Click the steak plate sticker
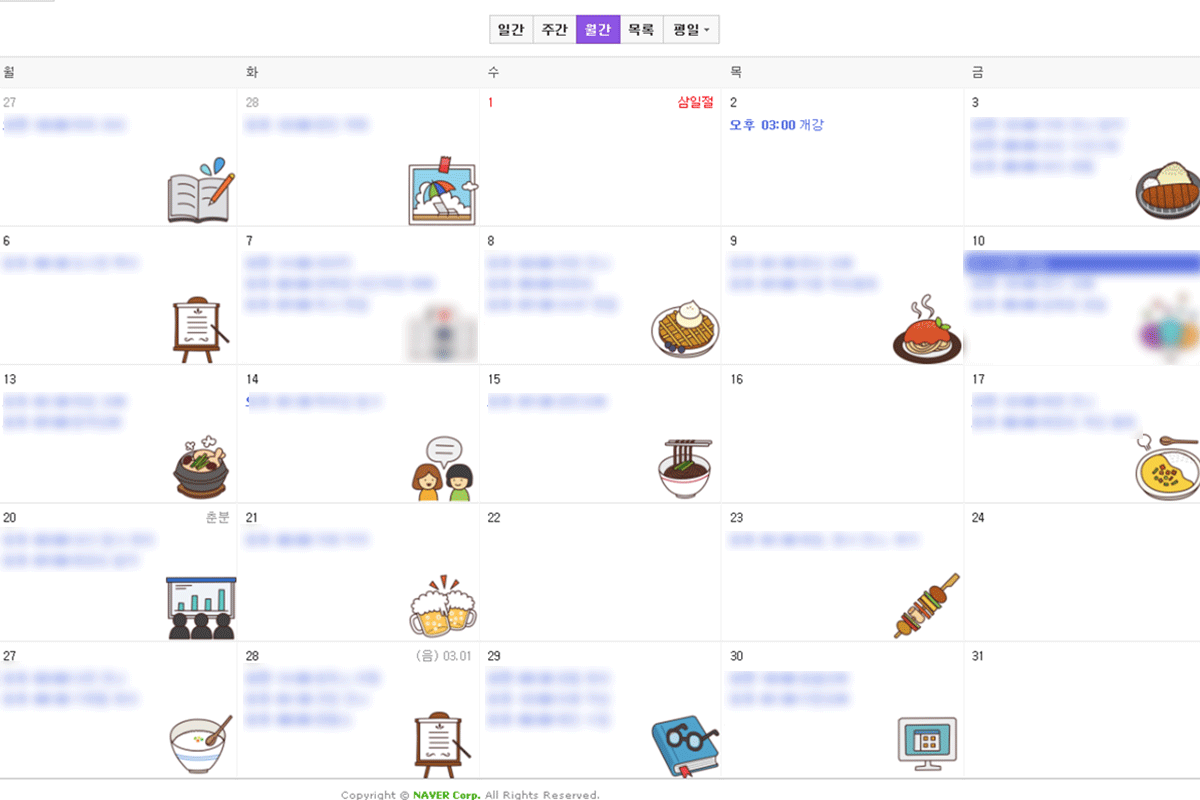The image size is (1200, 800). point(1168,190)
